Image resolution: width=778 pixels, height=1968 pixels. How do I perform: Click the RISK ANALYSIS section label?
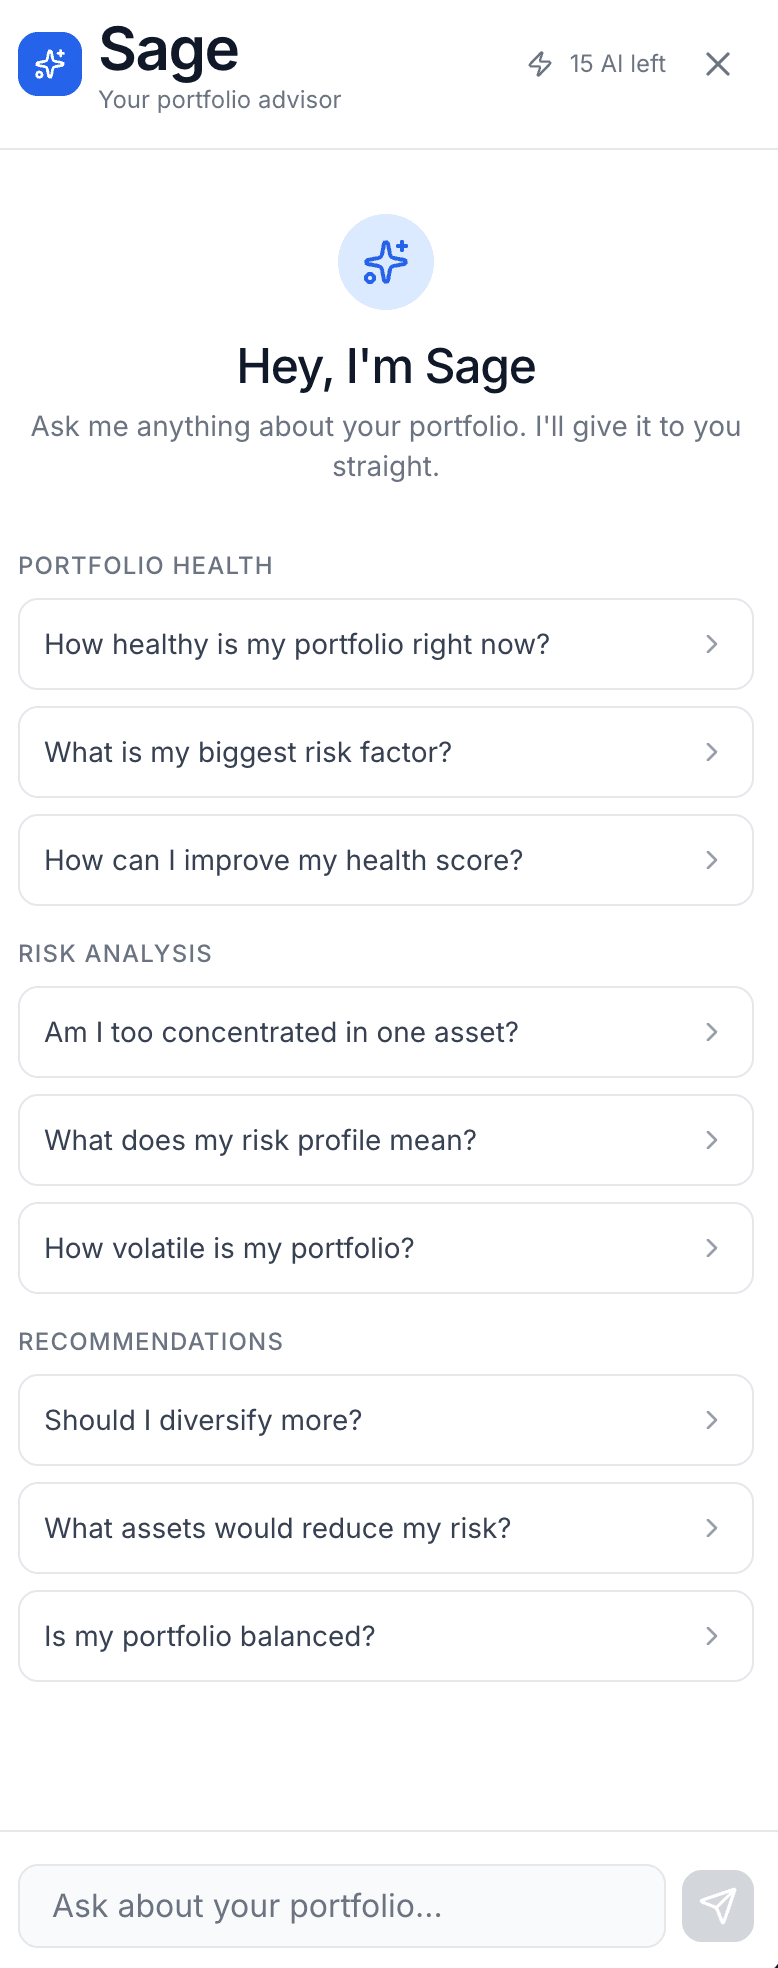[115, 953]
